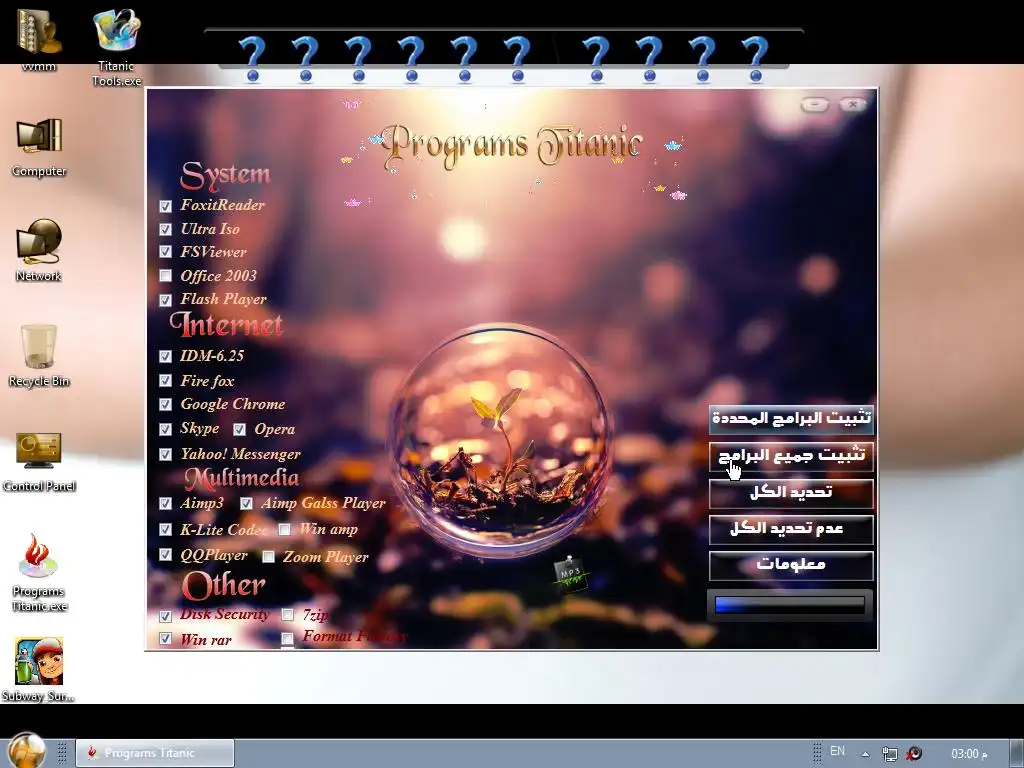Toggle the Aimp Galss Player checkbox
The width and height of the screenshot is (1024, 768).
(x=246, y=504)
